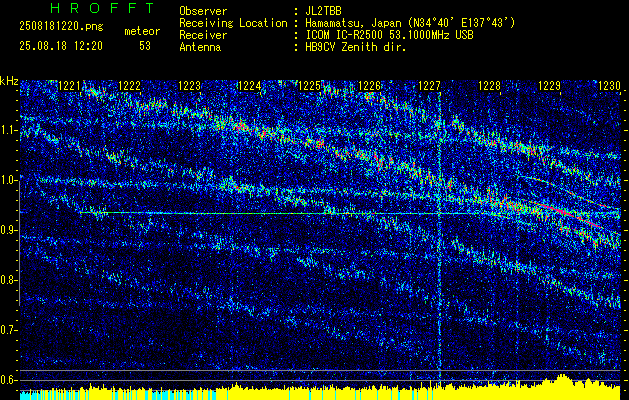
Task: Click the 'Receiver' field label
Action: (203, 35)
